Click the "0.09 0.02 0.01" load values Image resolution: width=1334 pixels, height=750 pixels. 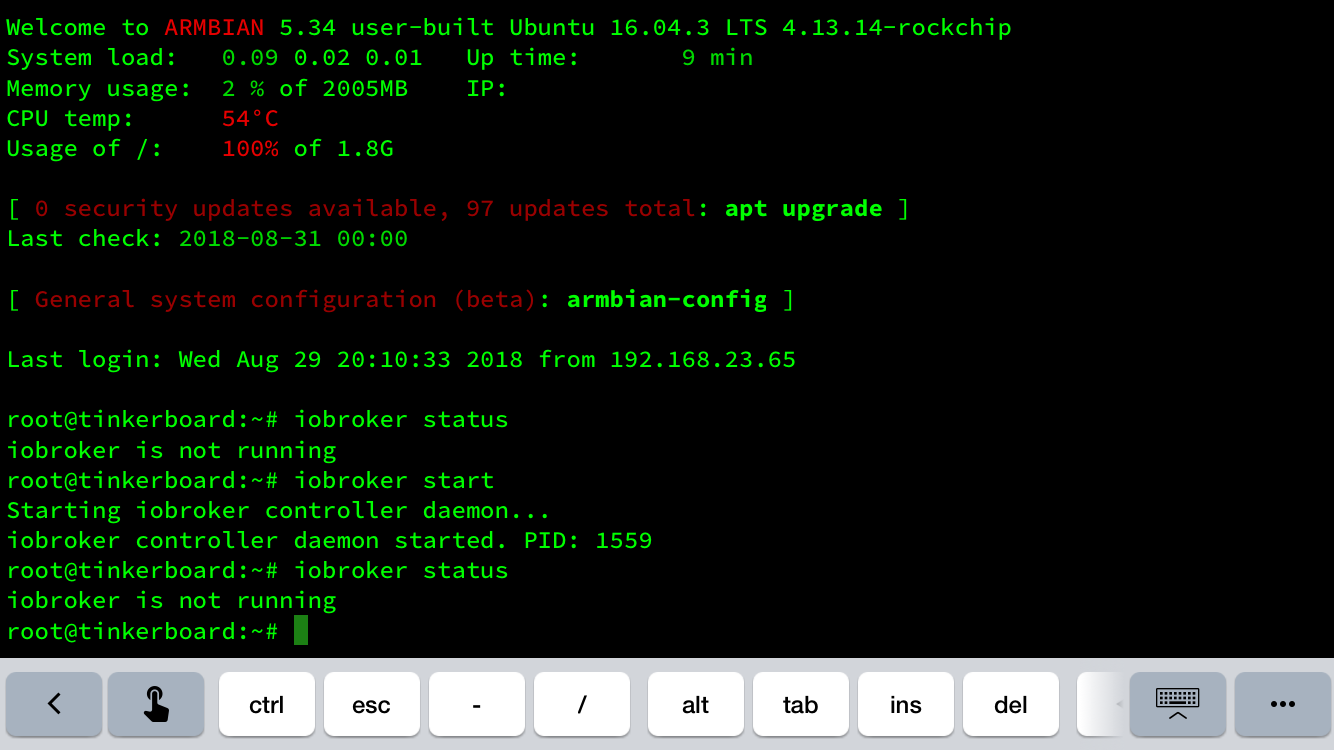322,58
